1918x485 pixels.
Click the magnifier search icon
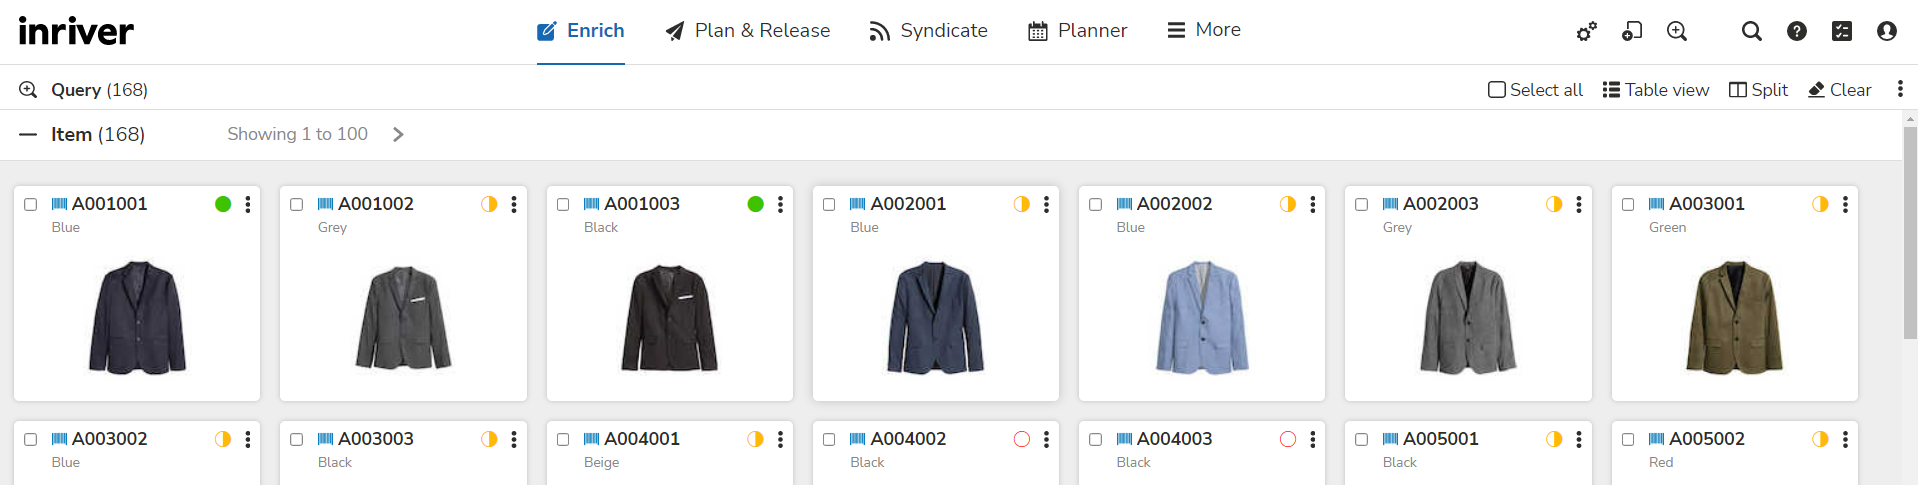pyautogui.click(x=1751, y=32)
